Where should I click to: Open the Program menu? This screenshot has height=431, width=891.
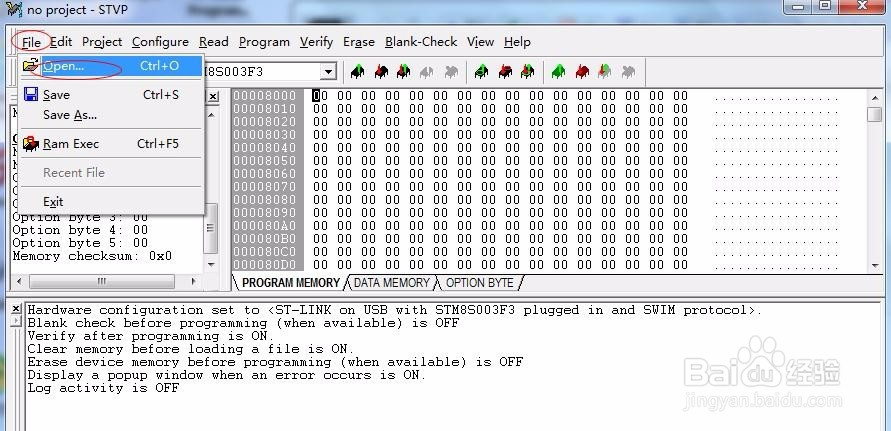pyautogui.click(x=264, y=42)
